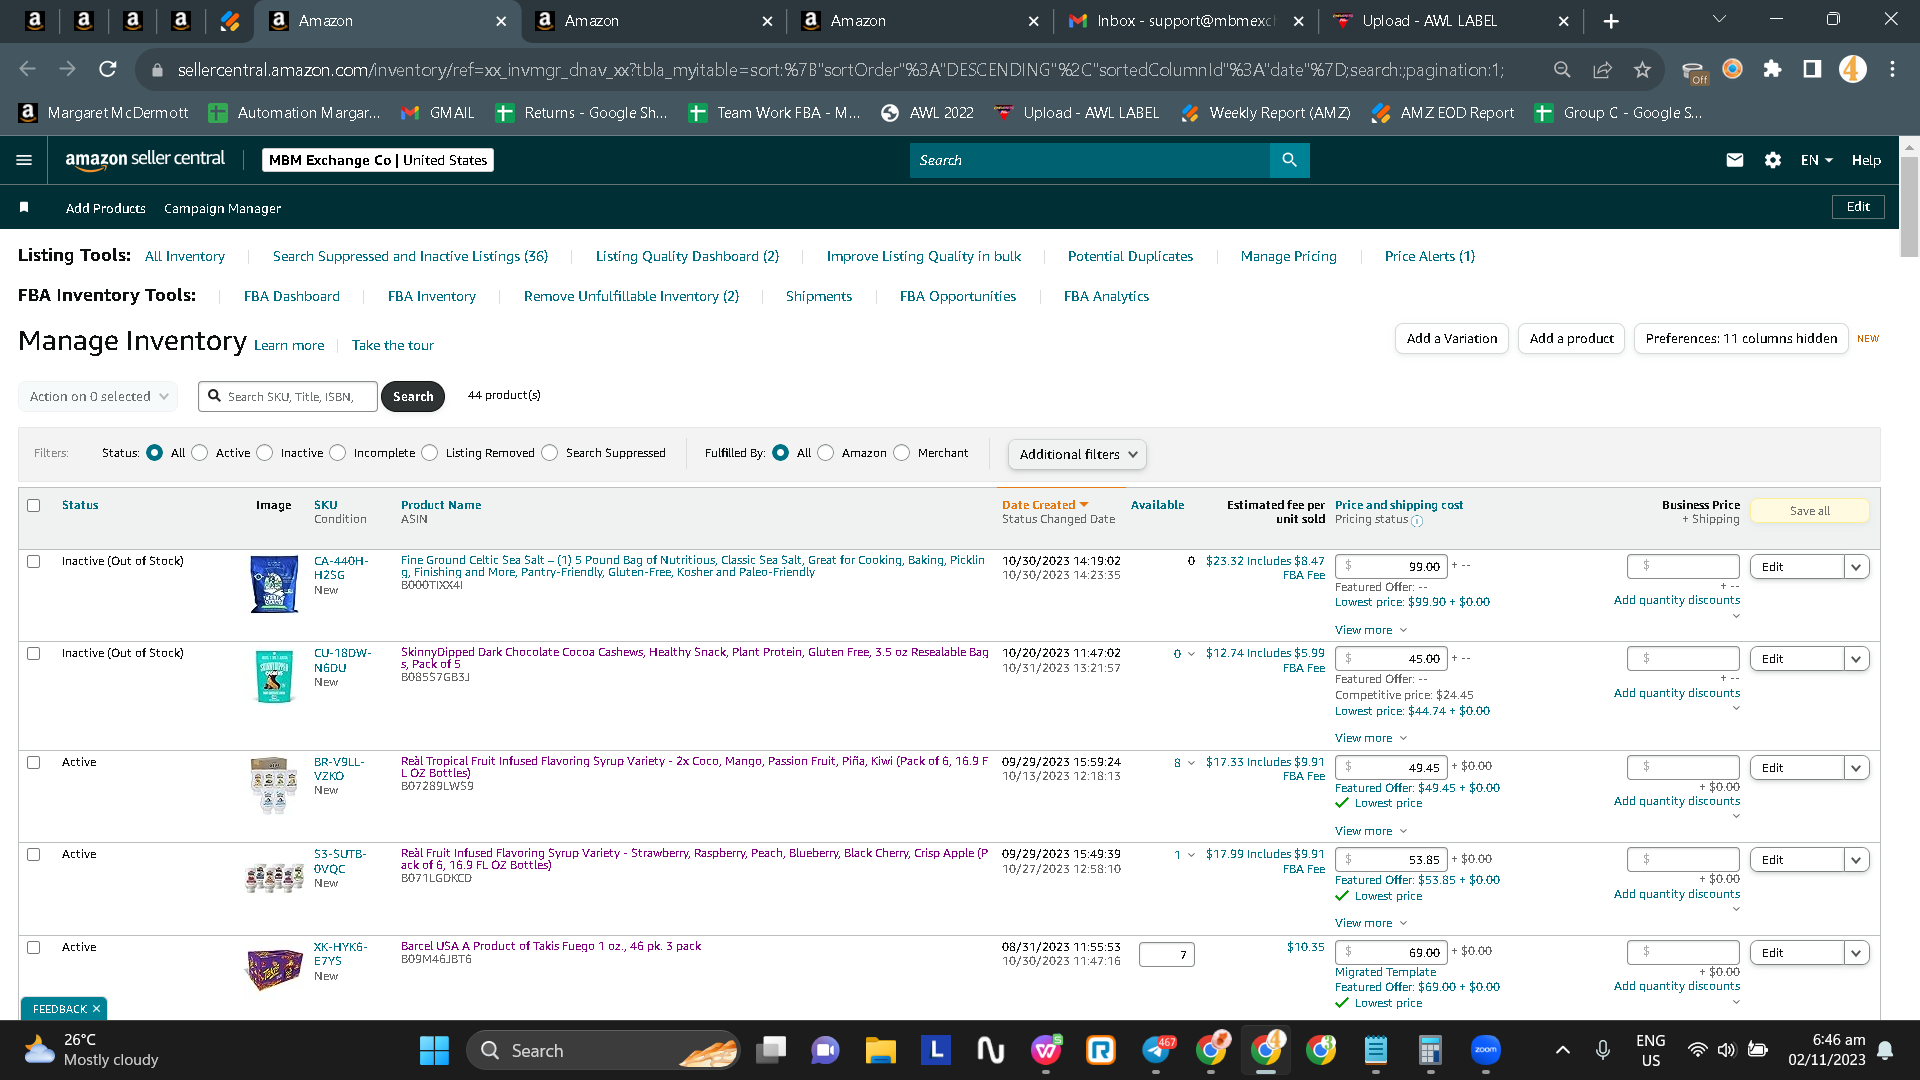Screen dimensions: 1920x1080
Task: Bookmark this page with the star icon
Action: [x=1642, y=69]
